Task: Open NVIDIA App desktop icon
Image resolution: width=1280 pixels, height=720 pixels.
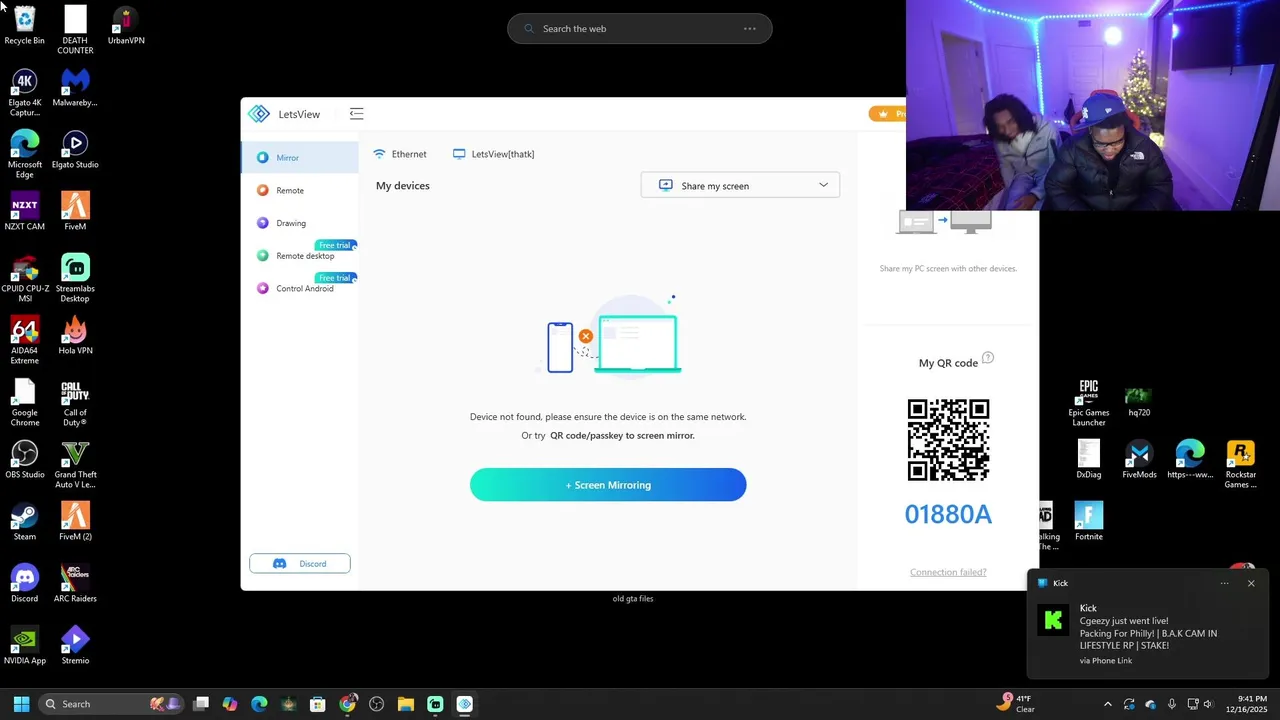Action: tap(25, 645)
